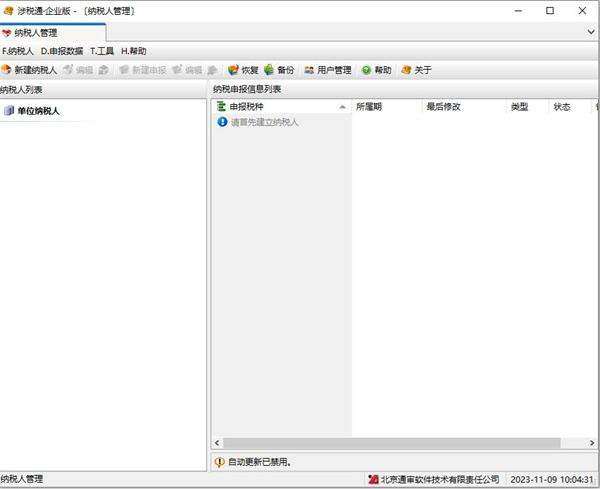The height and width of the screenshot is (489, 600).
Task: Open the F.纳税人 menu
Action: [x=18, y=51]
